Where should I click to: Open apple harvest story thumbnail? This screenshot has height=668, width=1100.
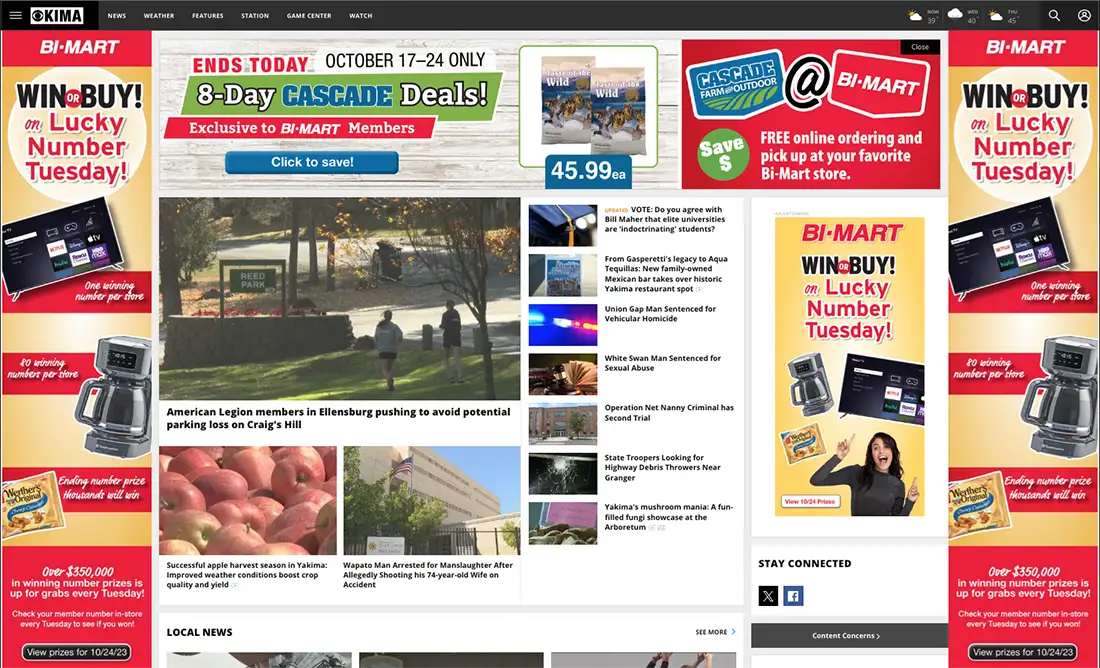pos(248,500)
